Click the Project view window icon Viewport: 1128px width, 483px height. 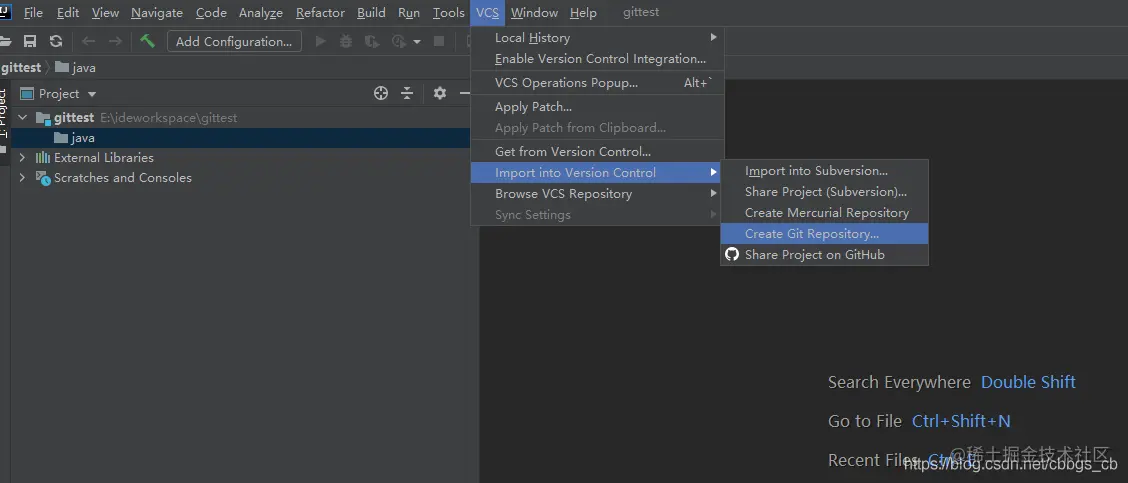(x=27, y=94)
